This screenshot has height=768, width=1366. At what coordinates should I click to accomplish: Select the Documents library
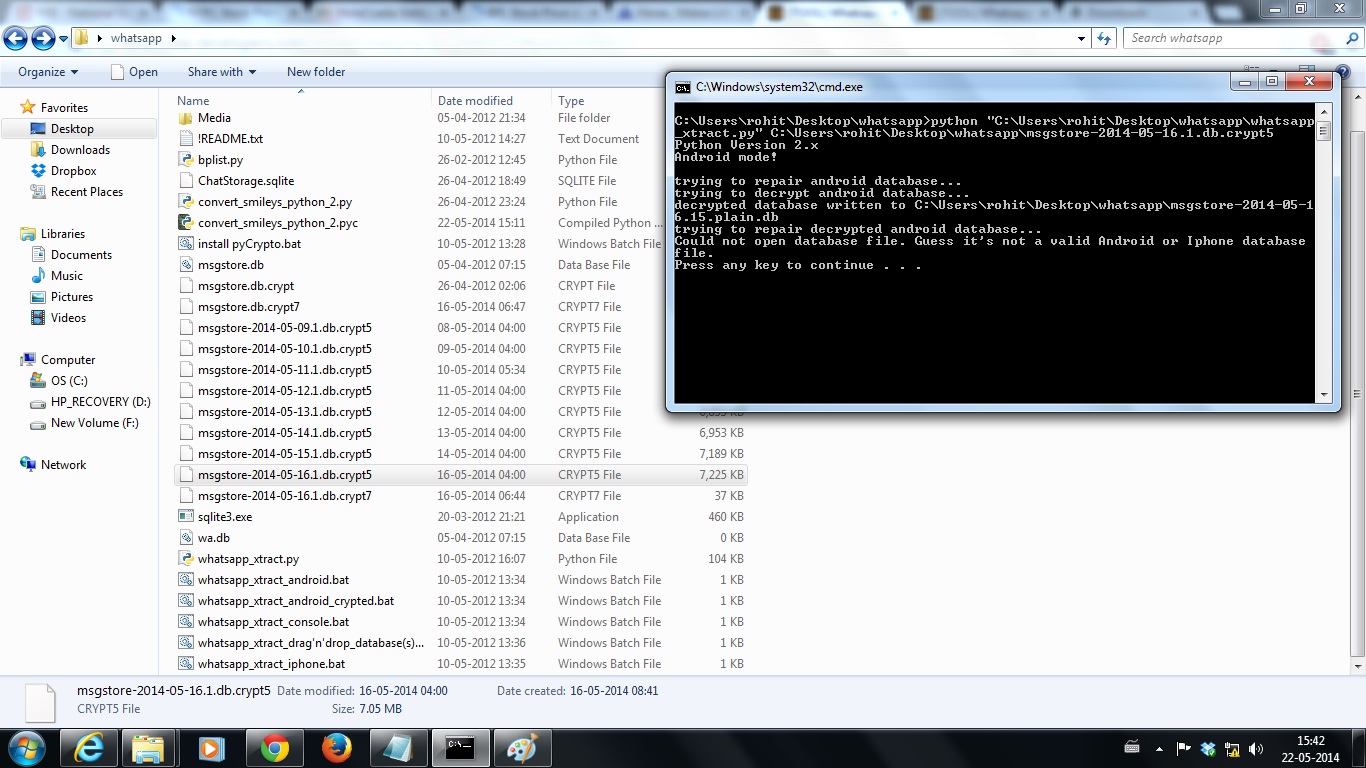[x=81, y=255]
